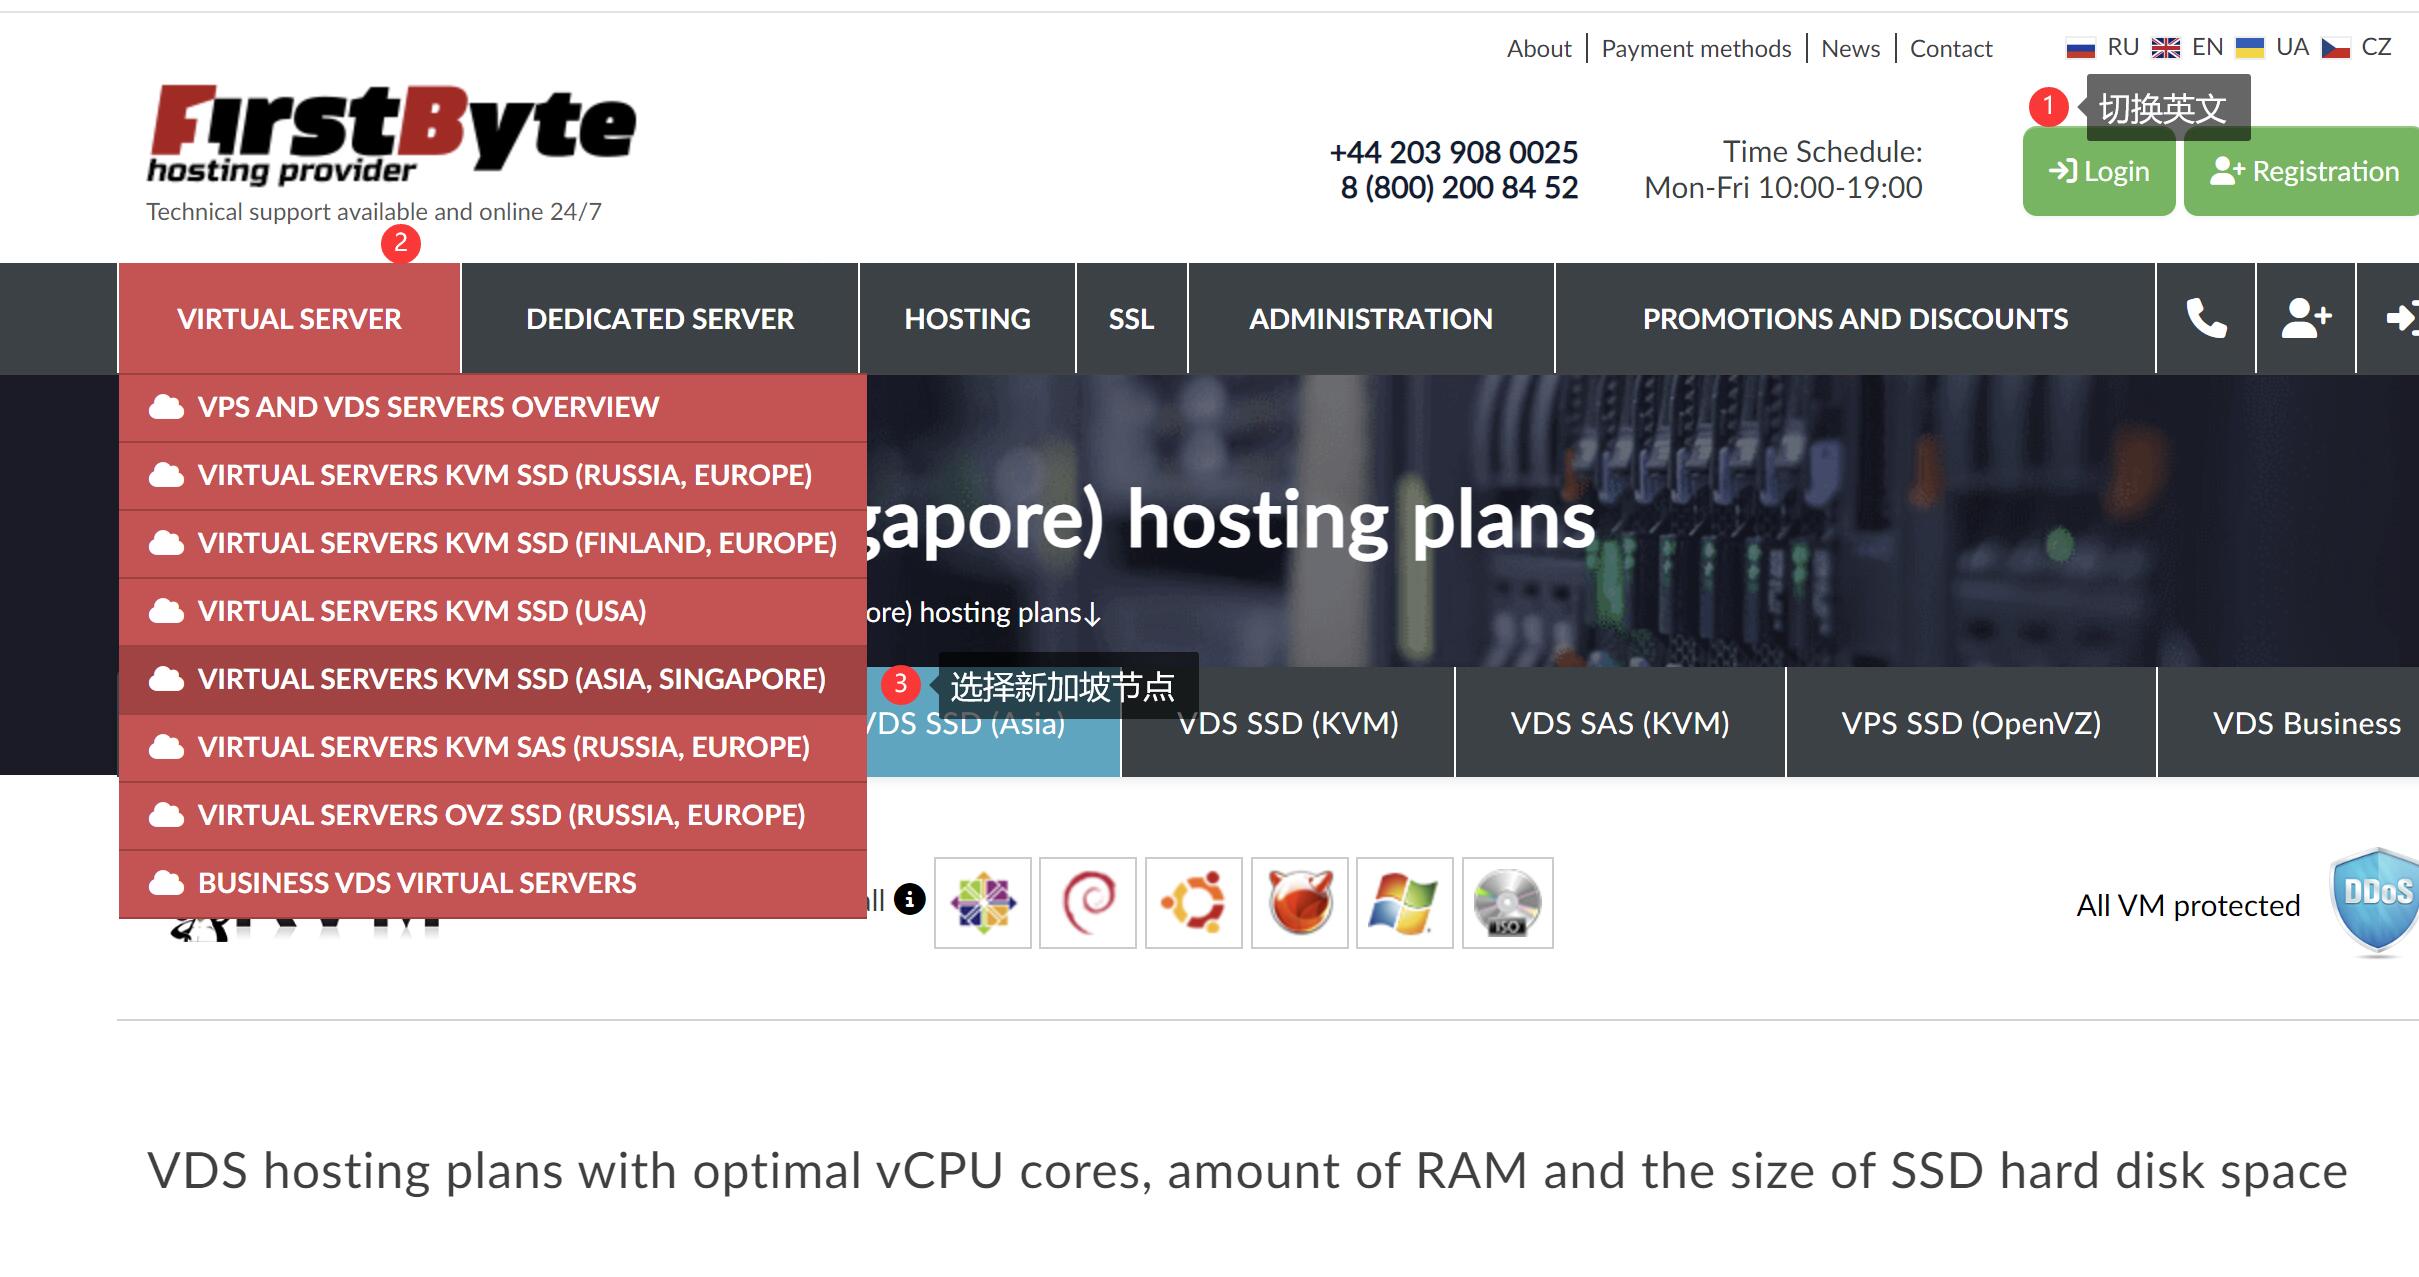Screen dimensions: 2419x1277
Task: Select Business VDS Virtual Servers
Action: 493,883
